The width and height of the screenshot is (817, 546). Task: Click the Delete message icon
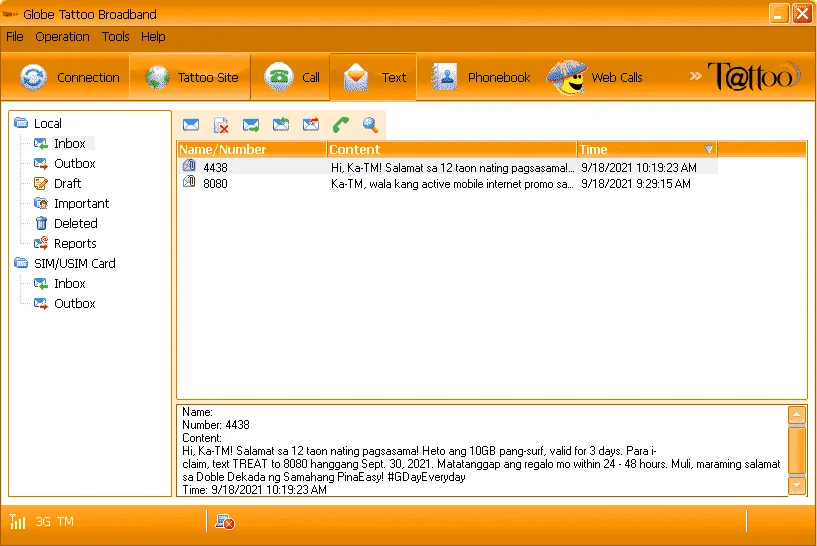[221, 125]
